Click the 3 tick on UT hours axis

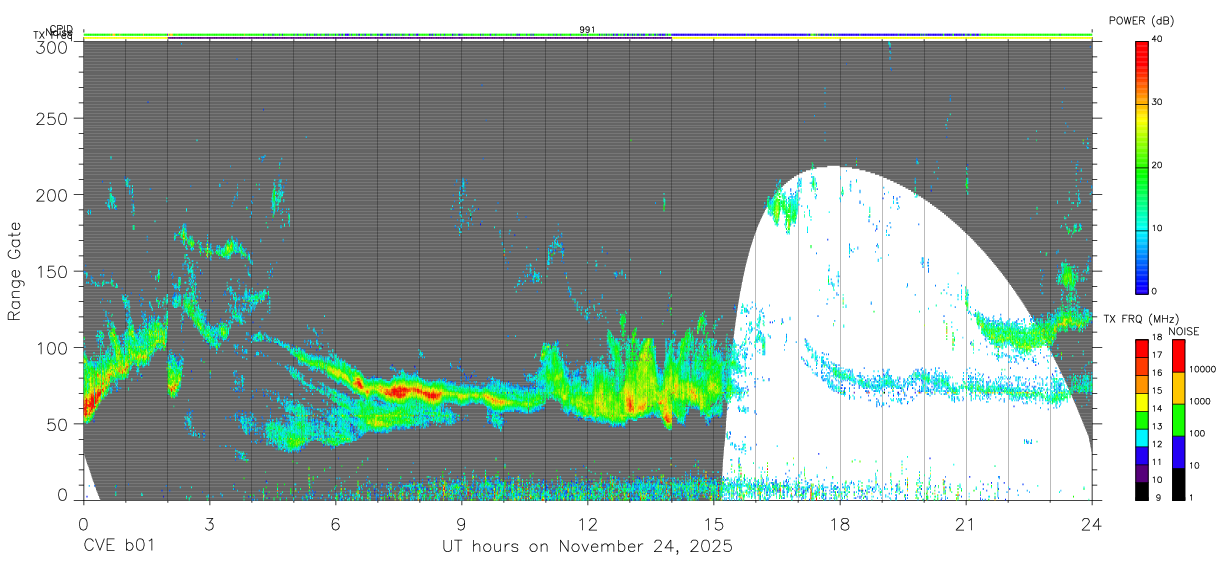(209, 523)
